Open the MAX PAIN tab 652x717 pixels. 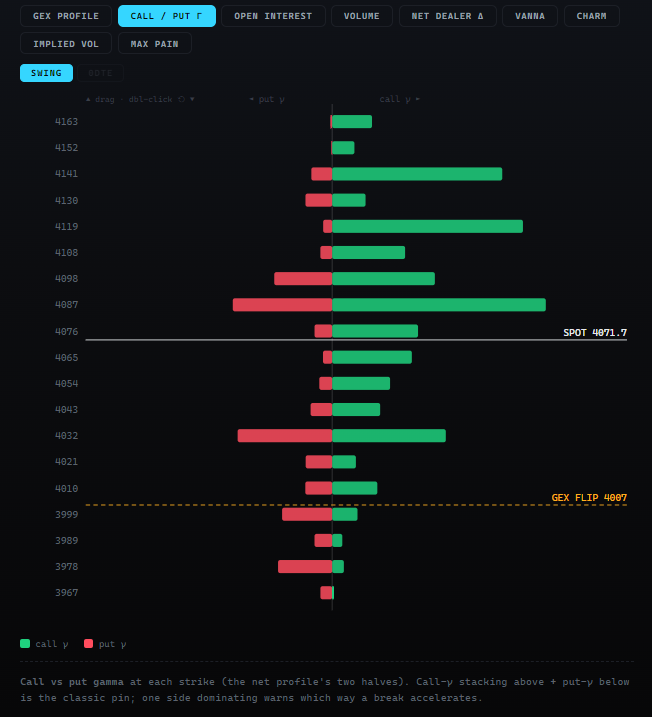(155, 43)
